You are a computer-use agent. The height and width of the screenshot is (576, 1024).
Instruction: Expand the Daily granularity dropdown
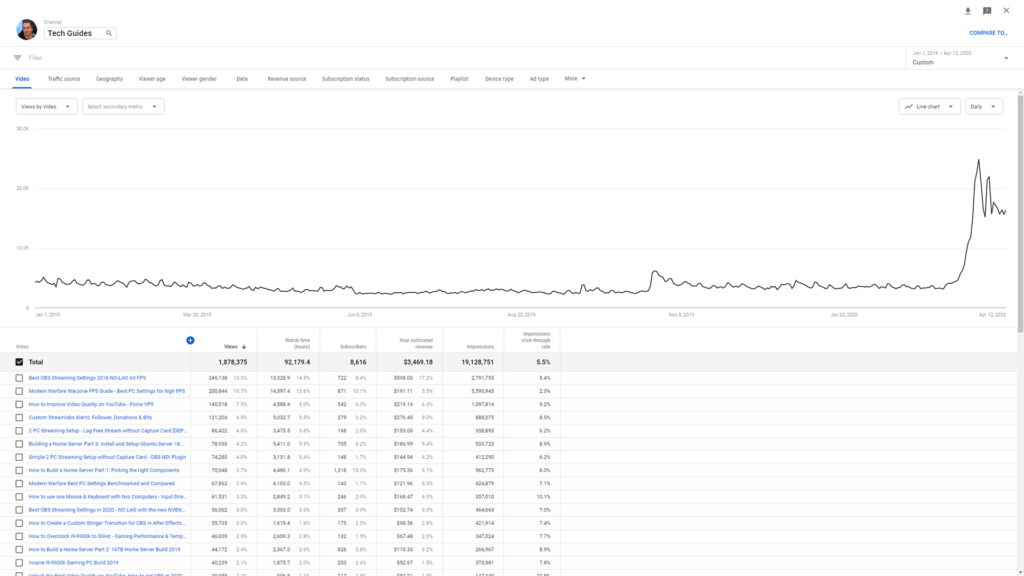(984, 106)
